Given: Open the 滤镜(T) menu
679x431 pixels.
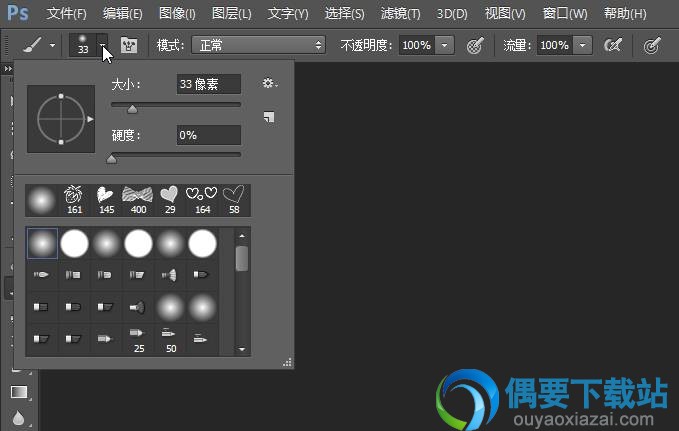Looking at the screenshot, I should (401, 13).
